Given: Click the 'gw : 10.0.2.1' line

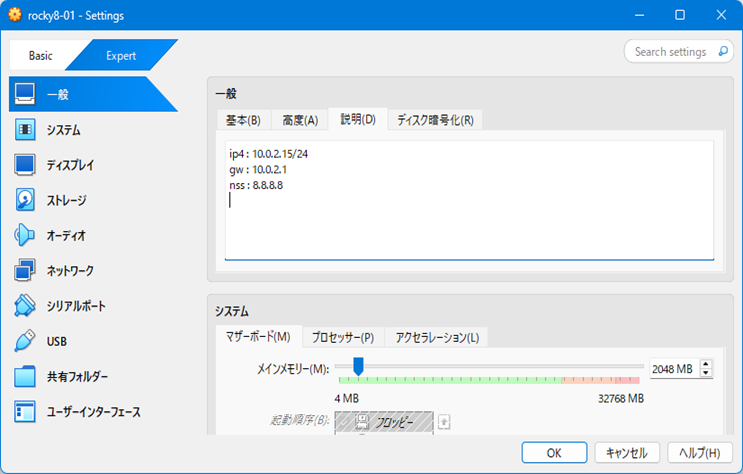Looking at the screenshot, I should coord(258,170).
